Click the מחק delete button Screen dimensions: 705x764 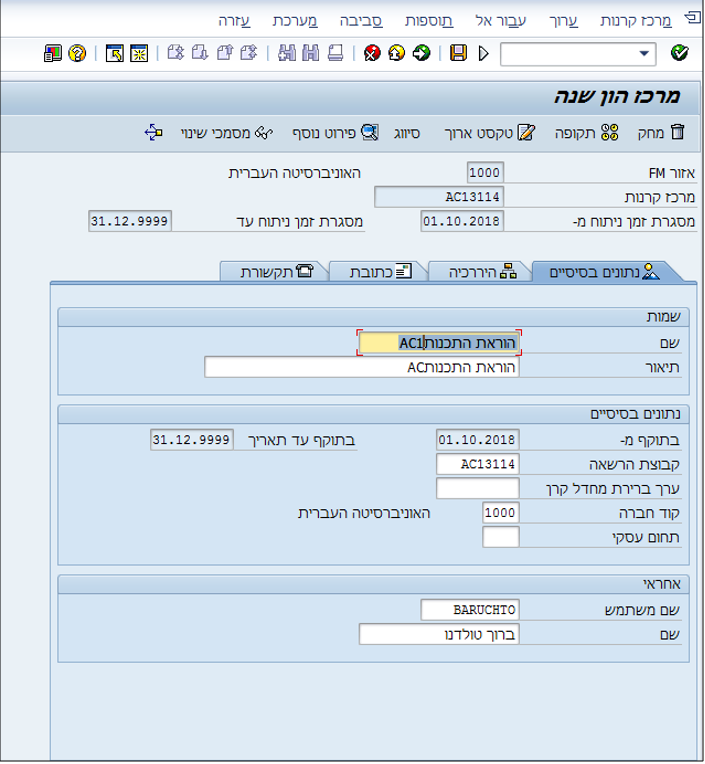[x=661, y=133]
